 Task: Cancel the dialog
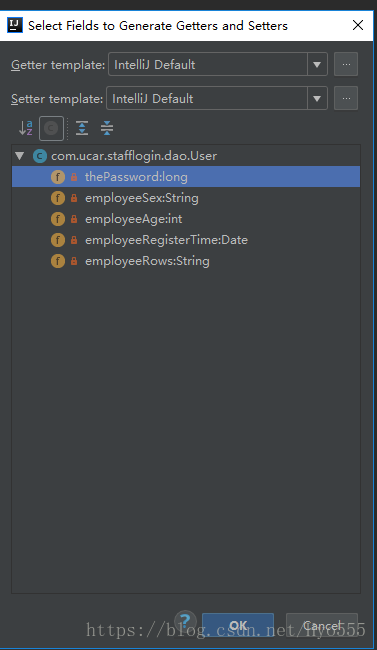(322, 625)
